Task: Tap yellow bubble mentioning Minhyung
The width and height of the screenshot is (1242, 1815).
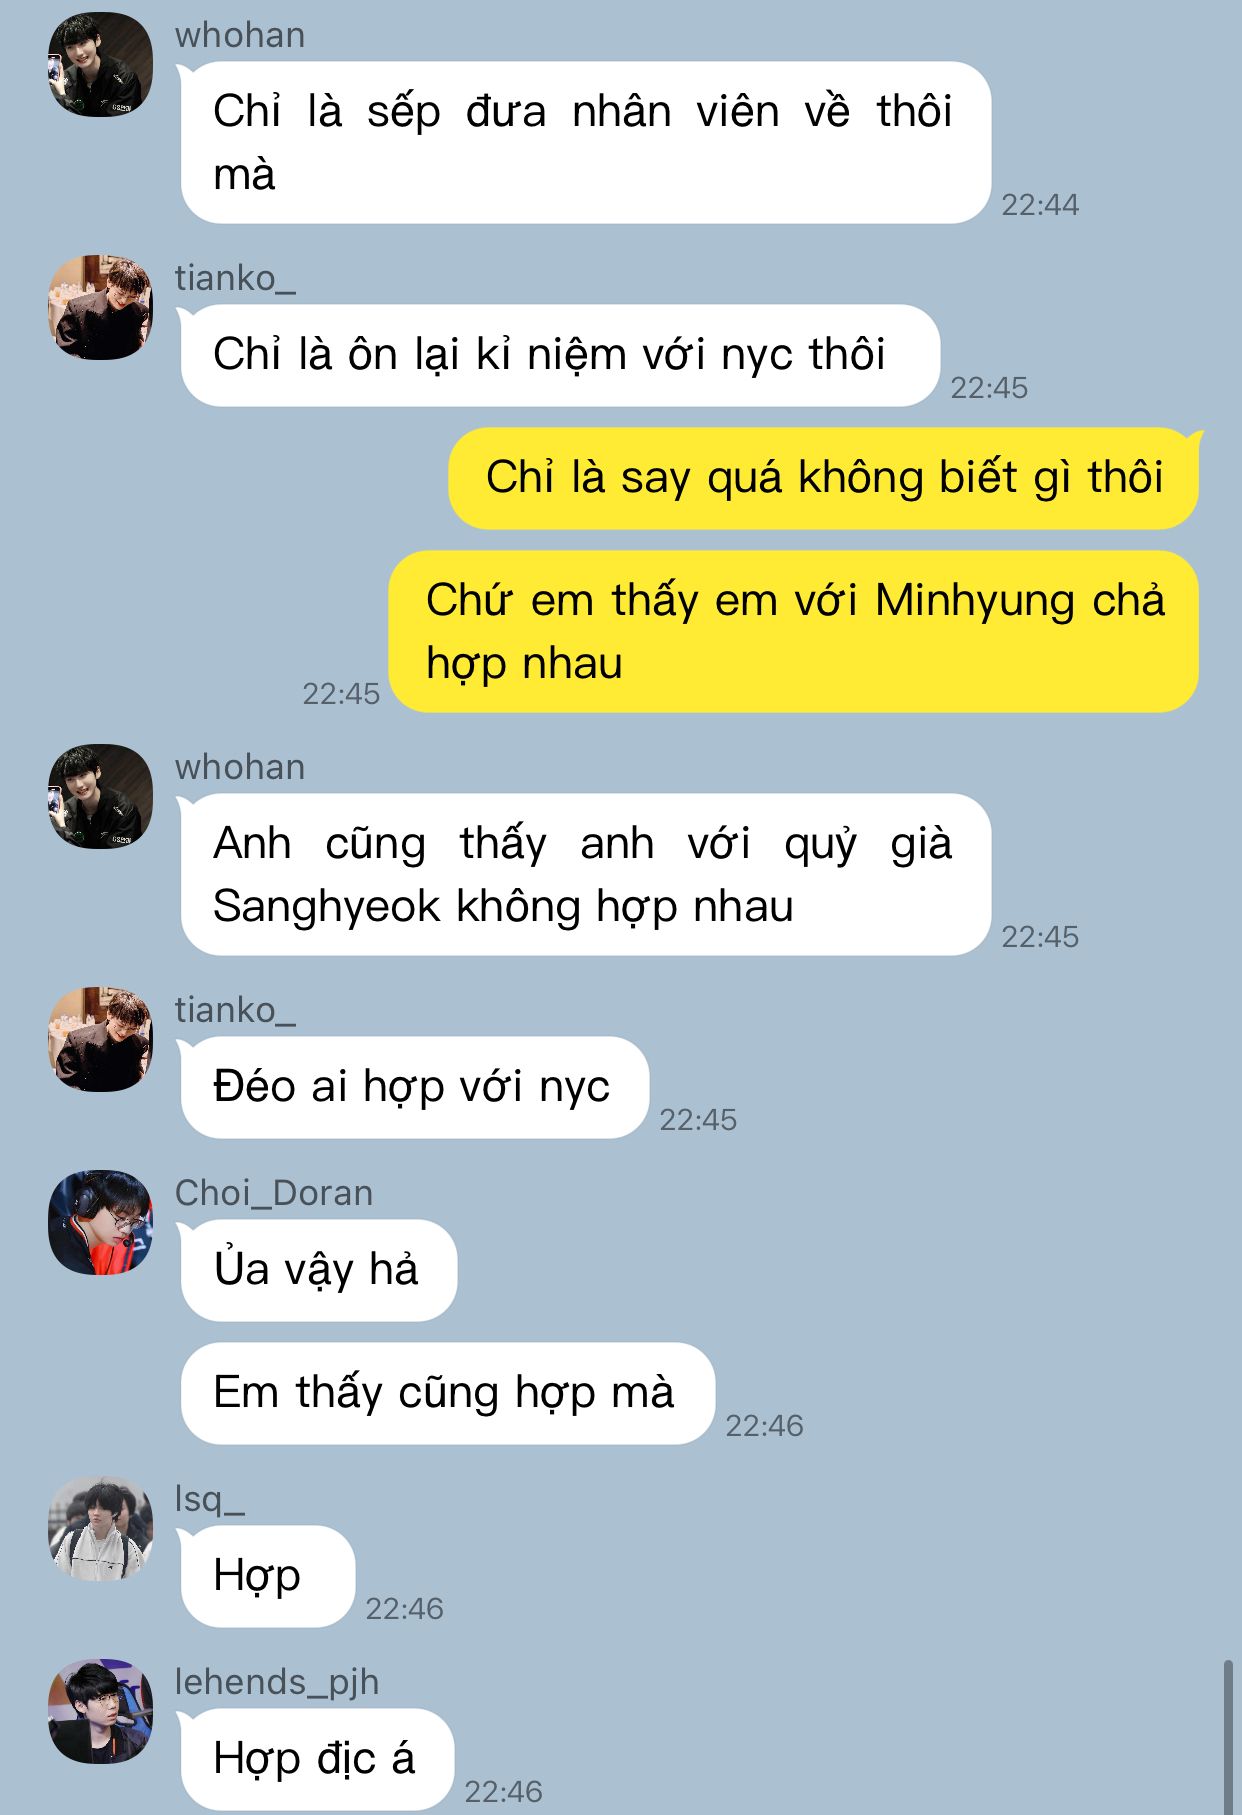Action: tap(794, 632)
